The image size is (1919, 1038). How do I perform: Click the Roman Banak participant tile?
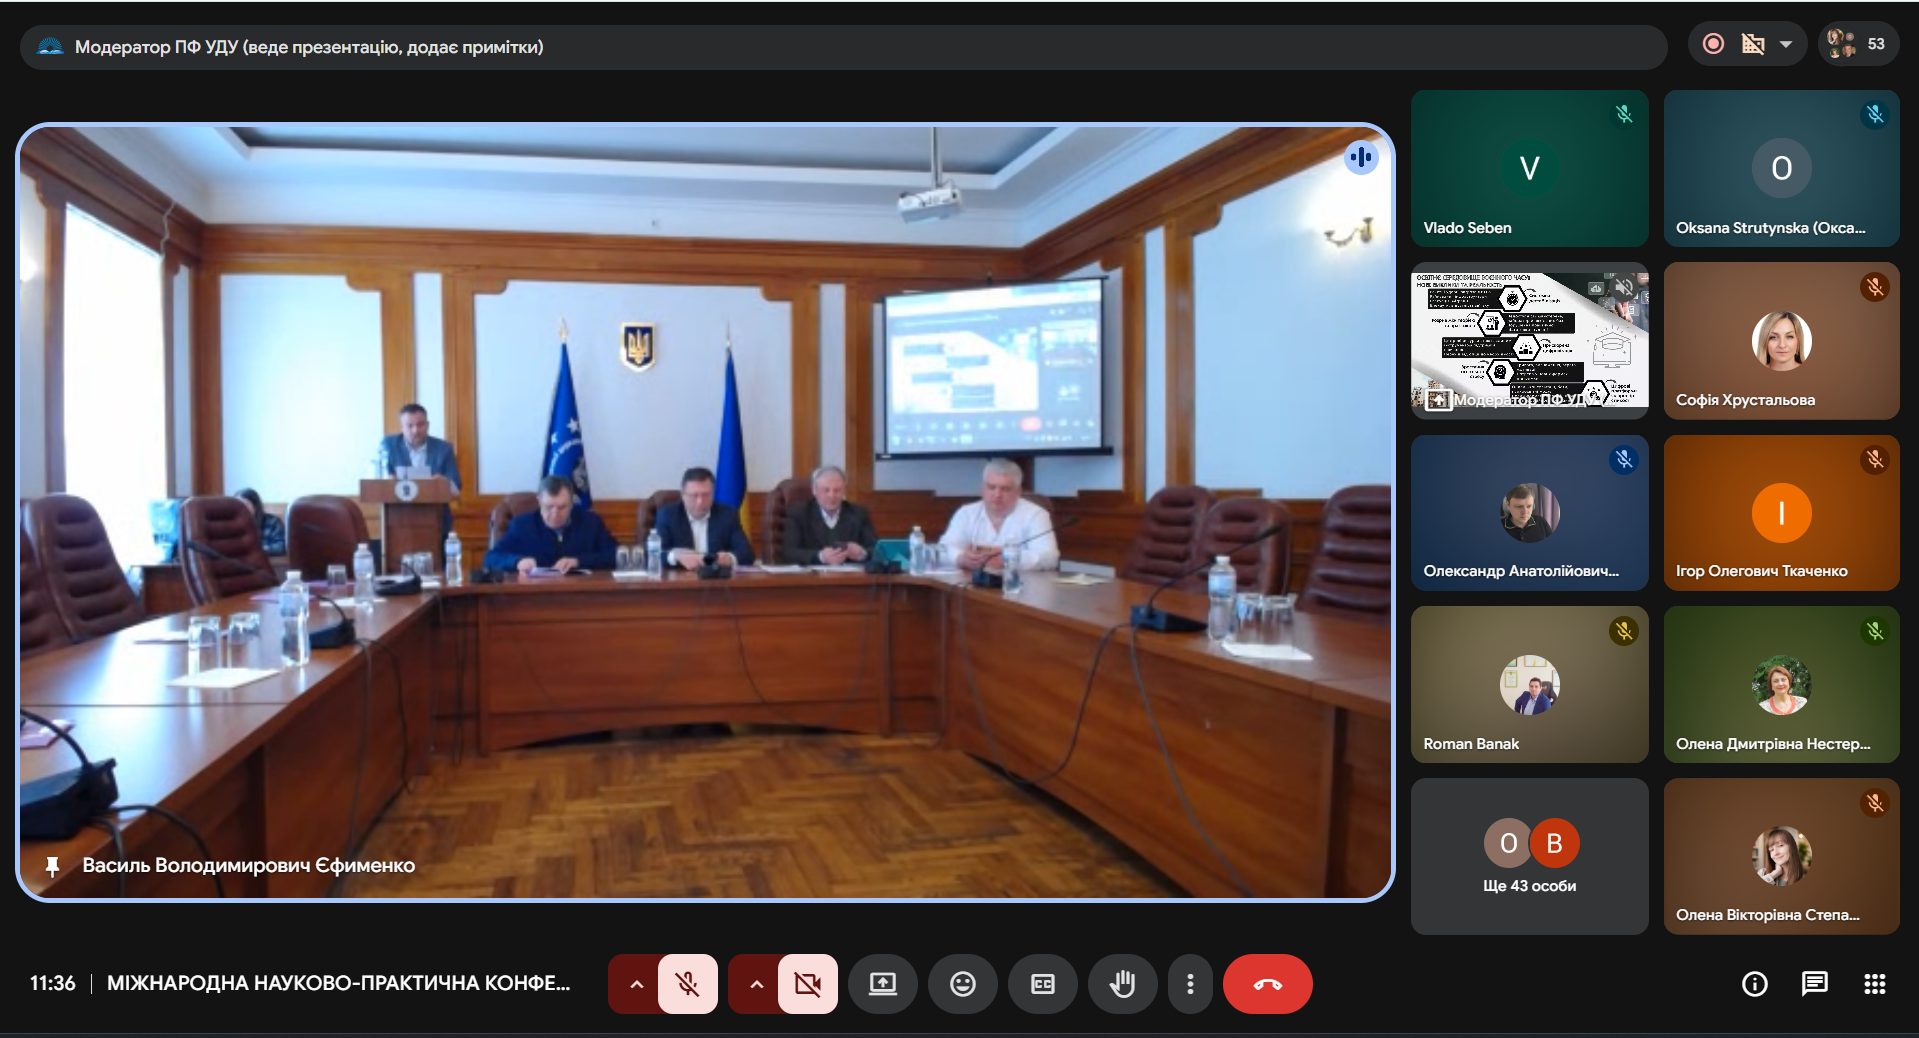1528,685
